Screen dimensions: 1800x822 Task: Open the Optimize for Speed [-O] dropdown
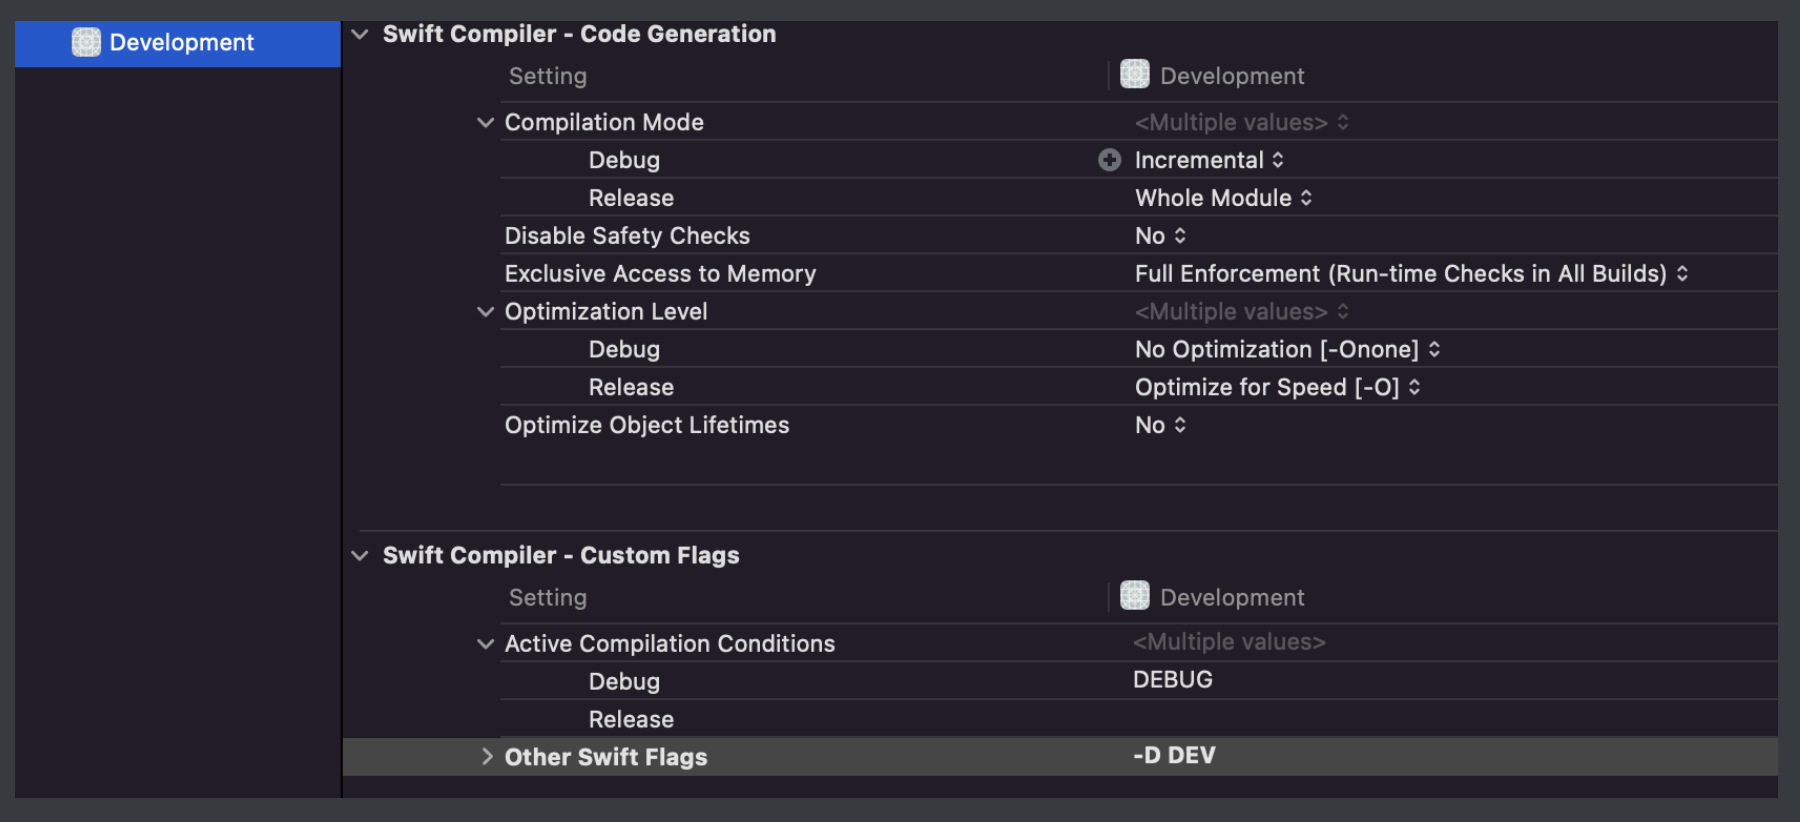click(x=1277, y=387)
